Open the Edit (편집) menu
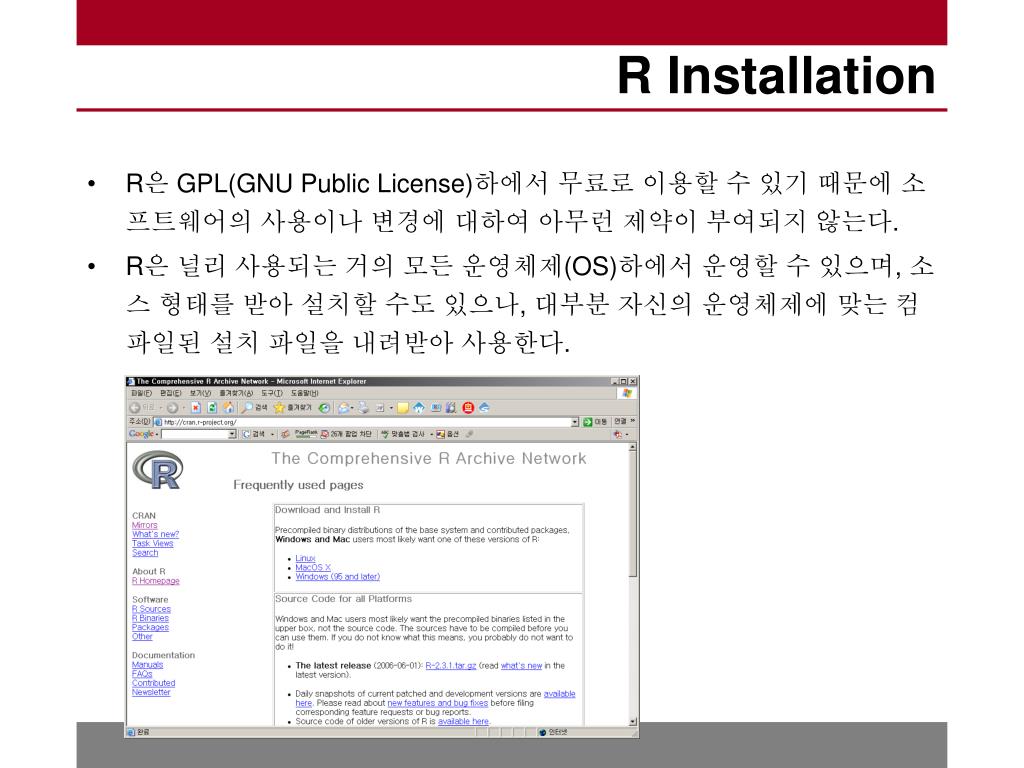This screenshot has height=768, width=1024. [170, 393]
